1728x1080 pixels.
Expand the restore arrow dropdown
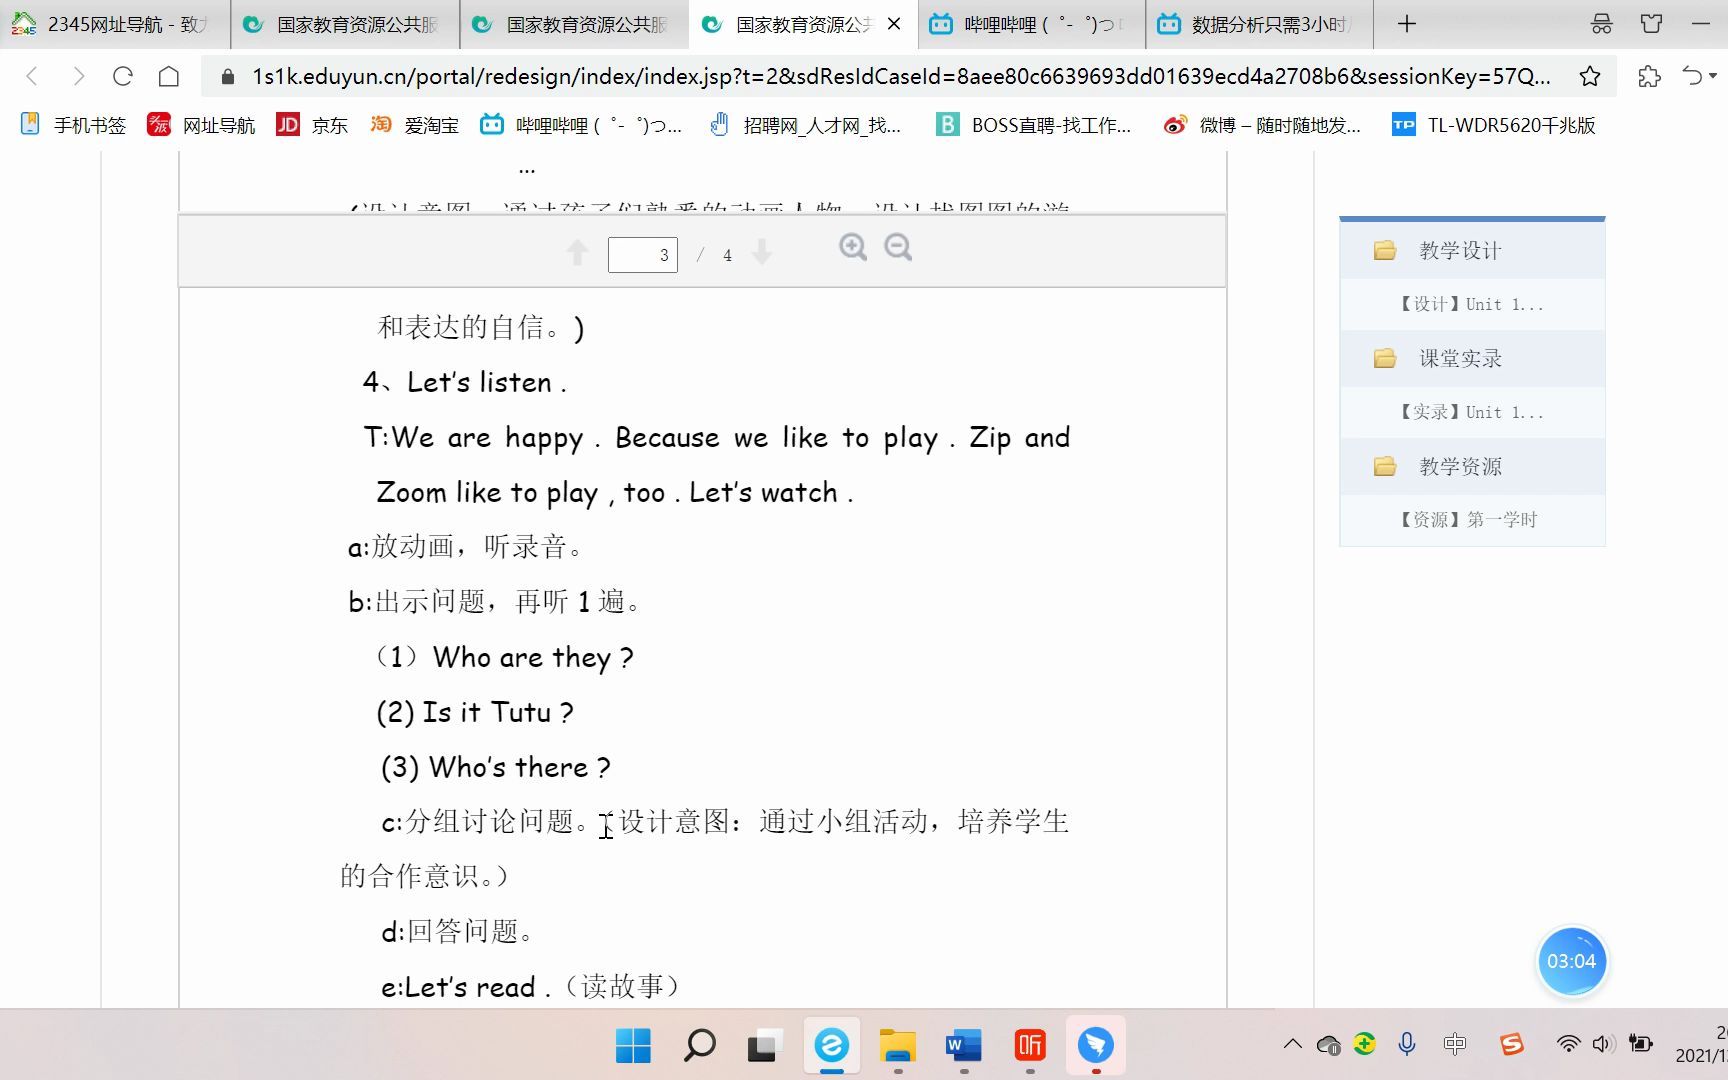click(x=1713, y=76)
